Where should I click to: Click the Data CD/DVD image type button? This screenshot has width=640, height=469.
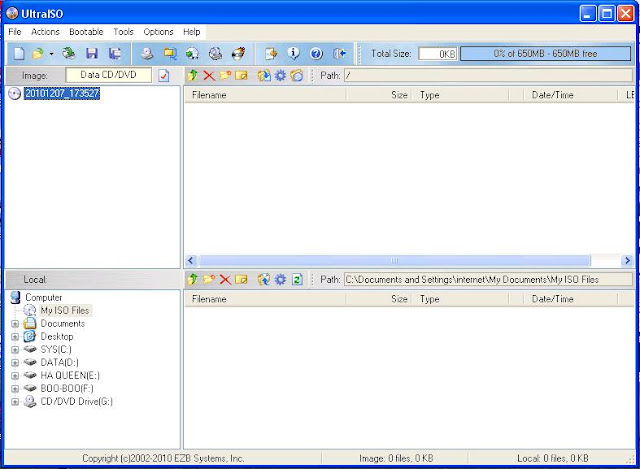pyautogui.click(x=108, y=75)
